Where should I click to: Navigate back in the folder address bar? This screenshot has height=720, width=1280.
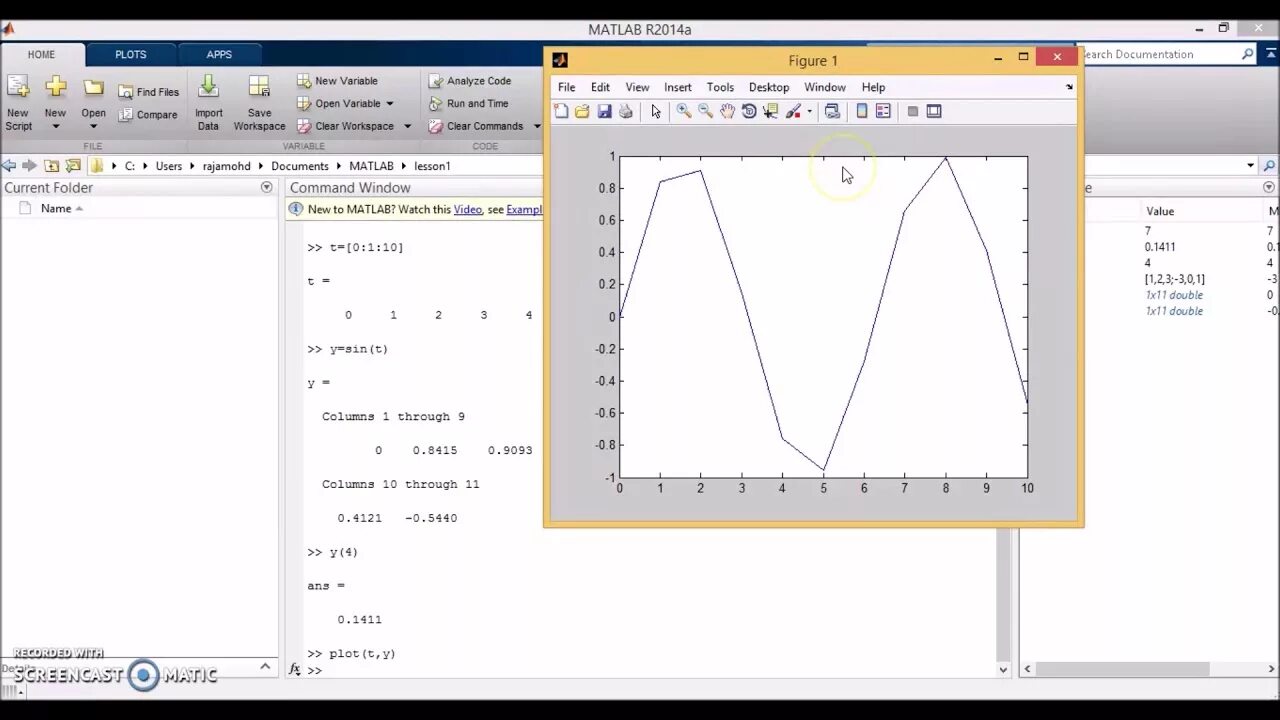point(9,166)
